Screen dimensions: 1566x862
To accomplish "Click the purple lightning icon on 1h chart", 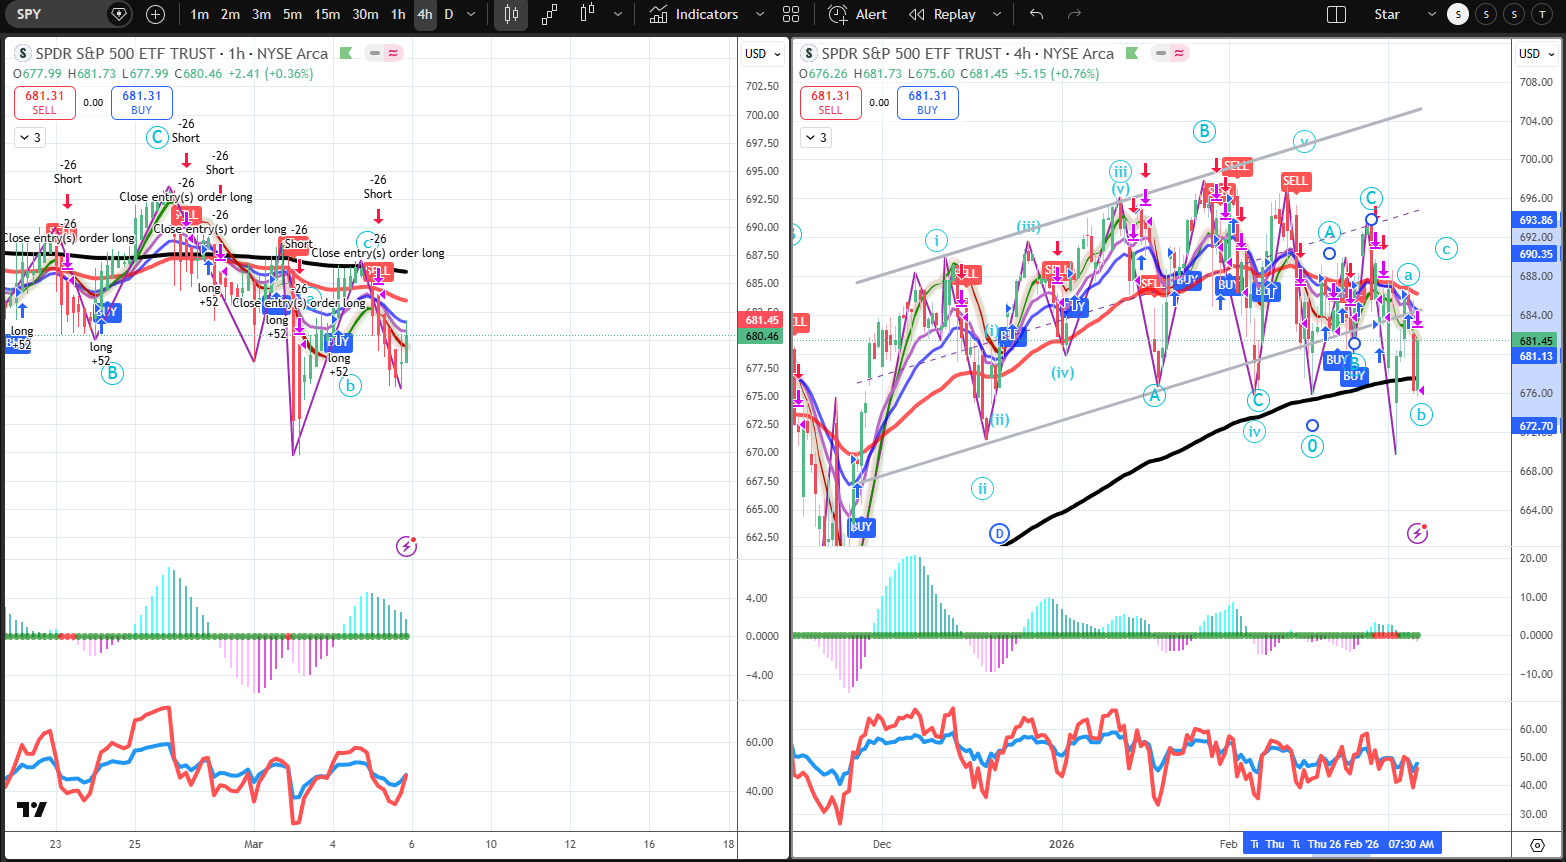I will pyautogui.click(x=406, y=546).
